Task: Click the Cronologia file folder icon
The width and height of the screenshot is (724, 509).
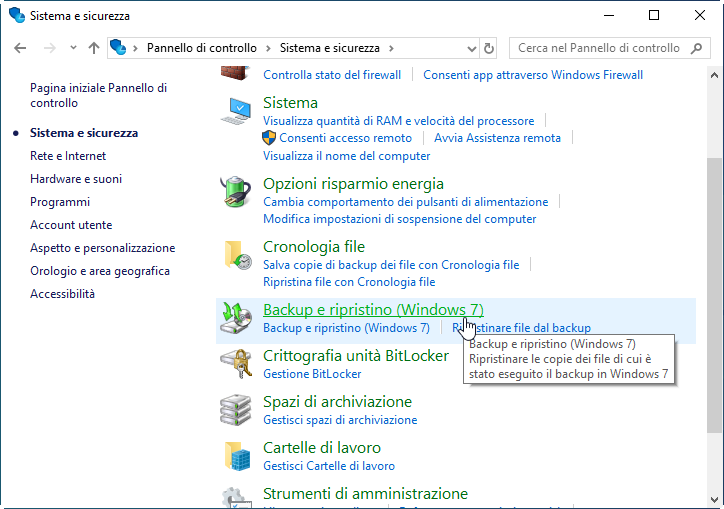Action: (x=237, y=254)
